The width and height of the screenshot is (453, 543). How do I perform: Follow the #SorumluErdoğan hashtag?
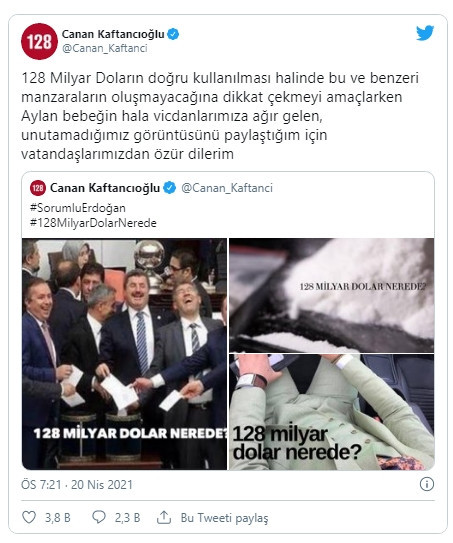coord(78,208)
